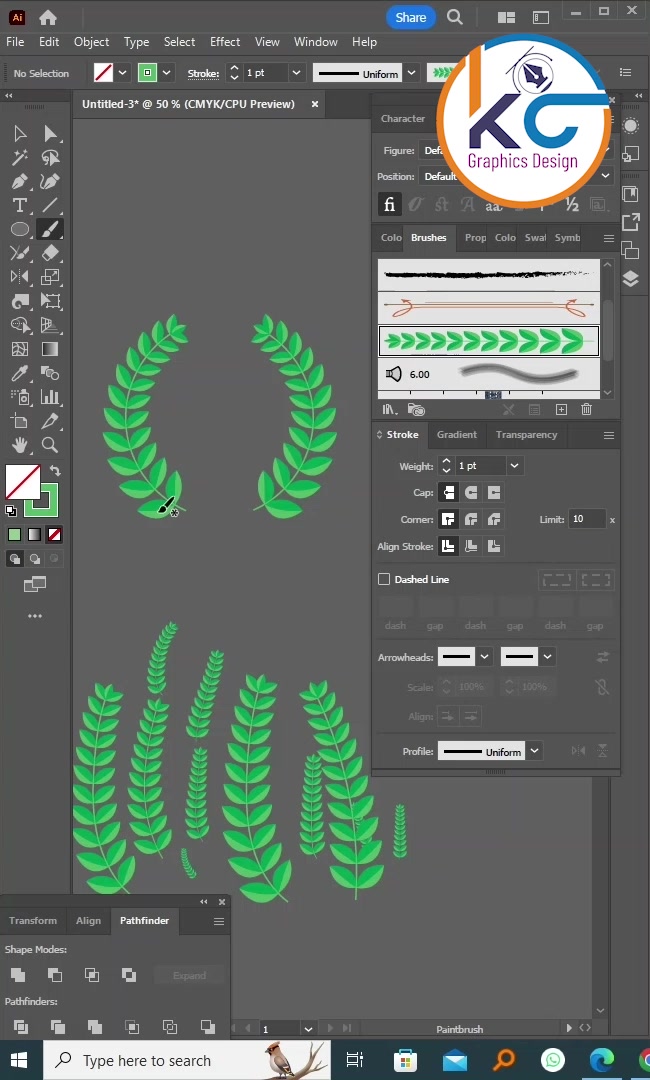Select the Column Graph tool
The image size is (650, 1080).
[50, 397]
